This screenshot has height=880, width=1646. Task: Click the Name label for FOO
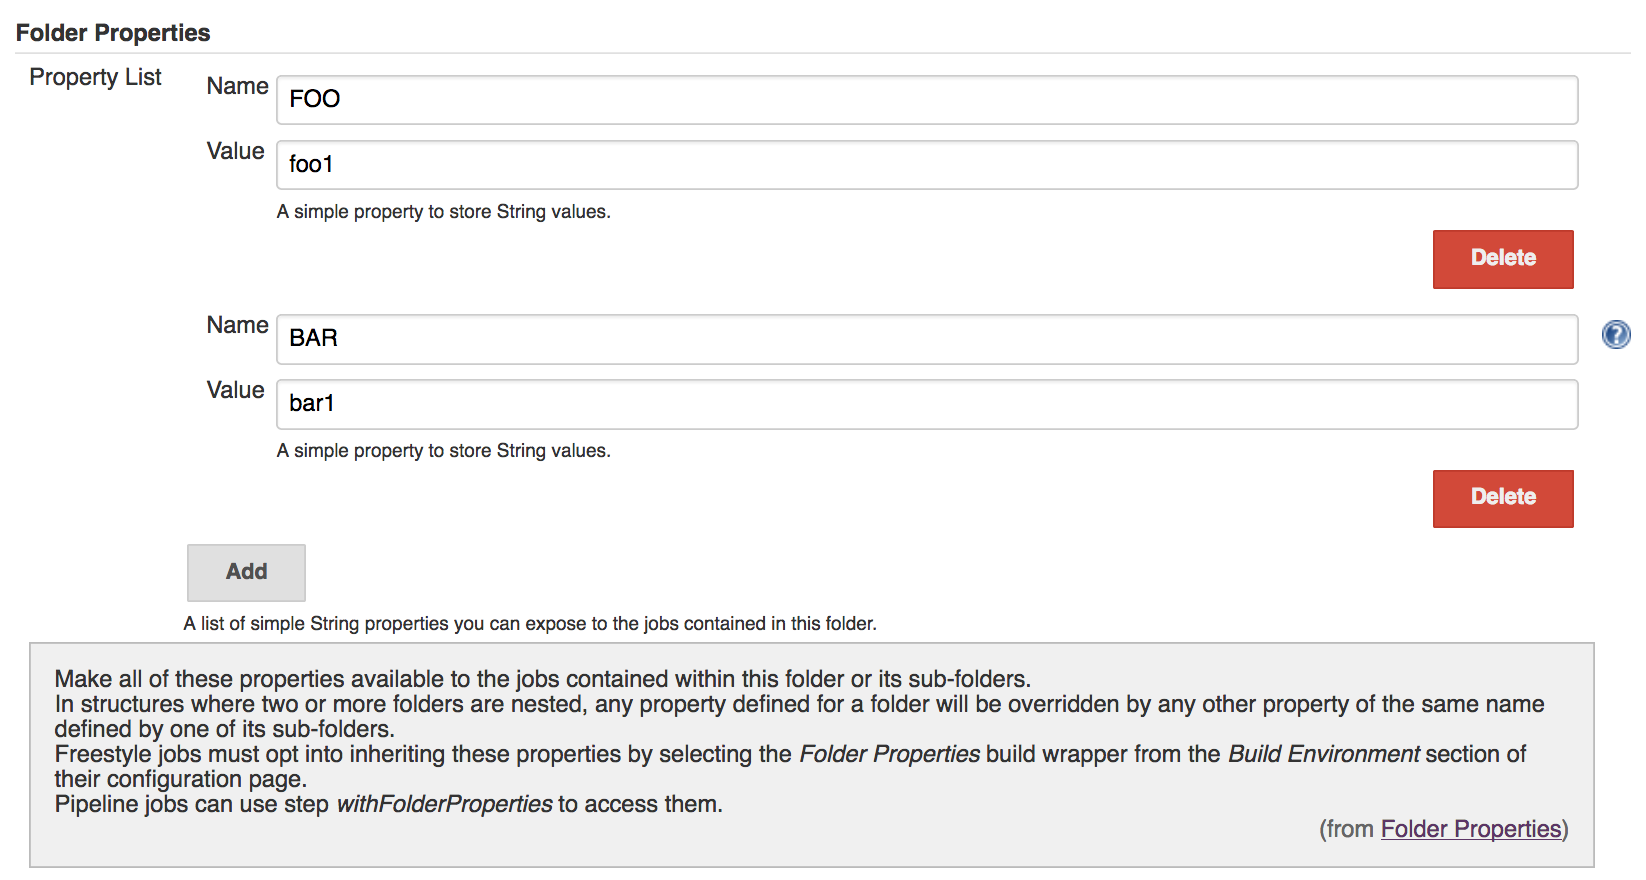237,86
